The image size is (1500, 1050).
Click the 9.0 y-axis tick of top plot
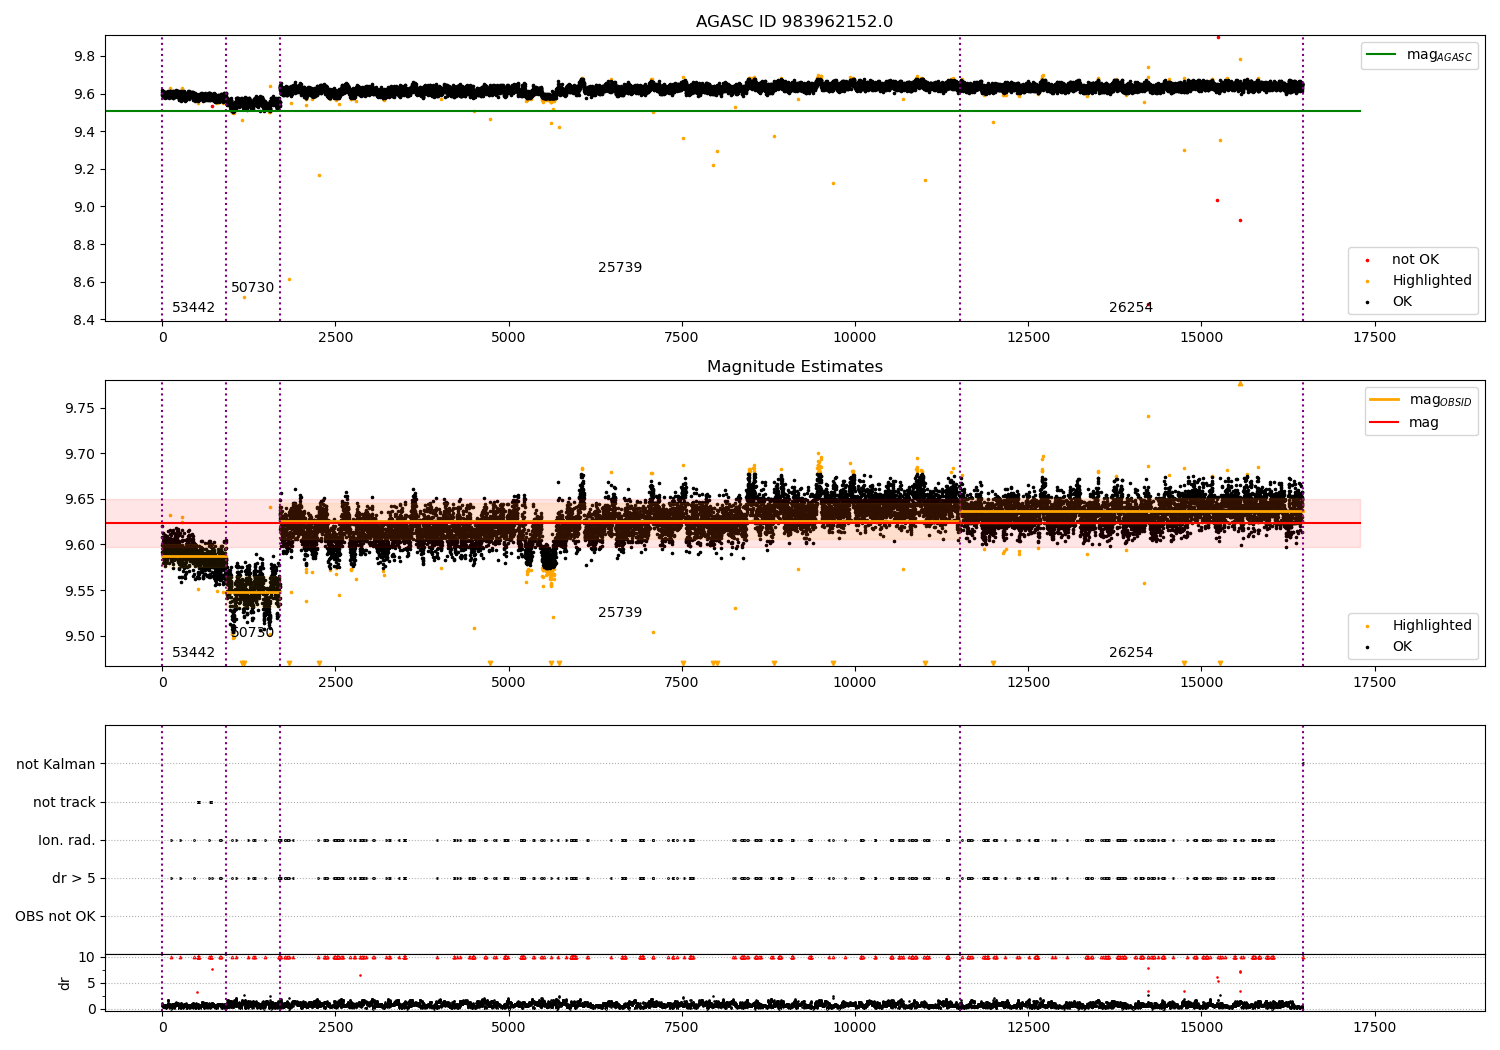(x=84, y=207)
